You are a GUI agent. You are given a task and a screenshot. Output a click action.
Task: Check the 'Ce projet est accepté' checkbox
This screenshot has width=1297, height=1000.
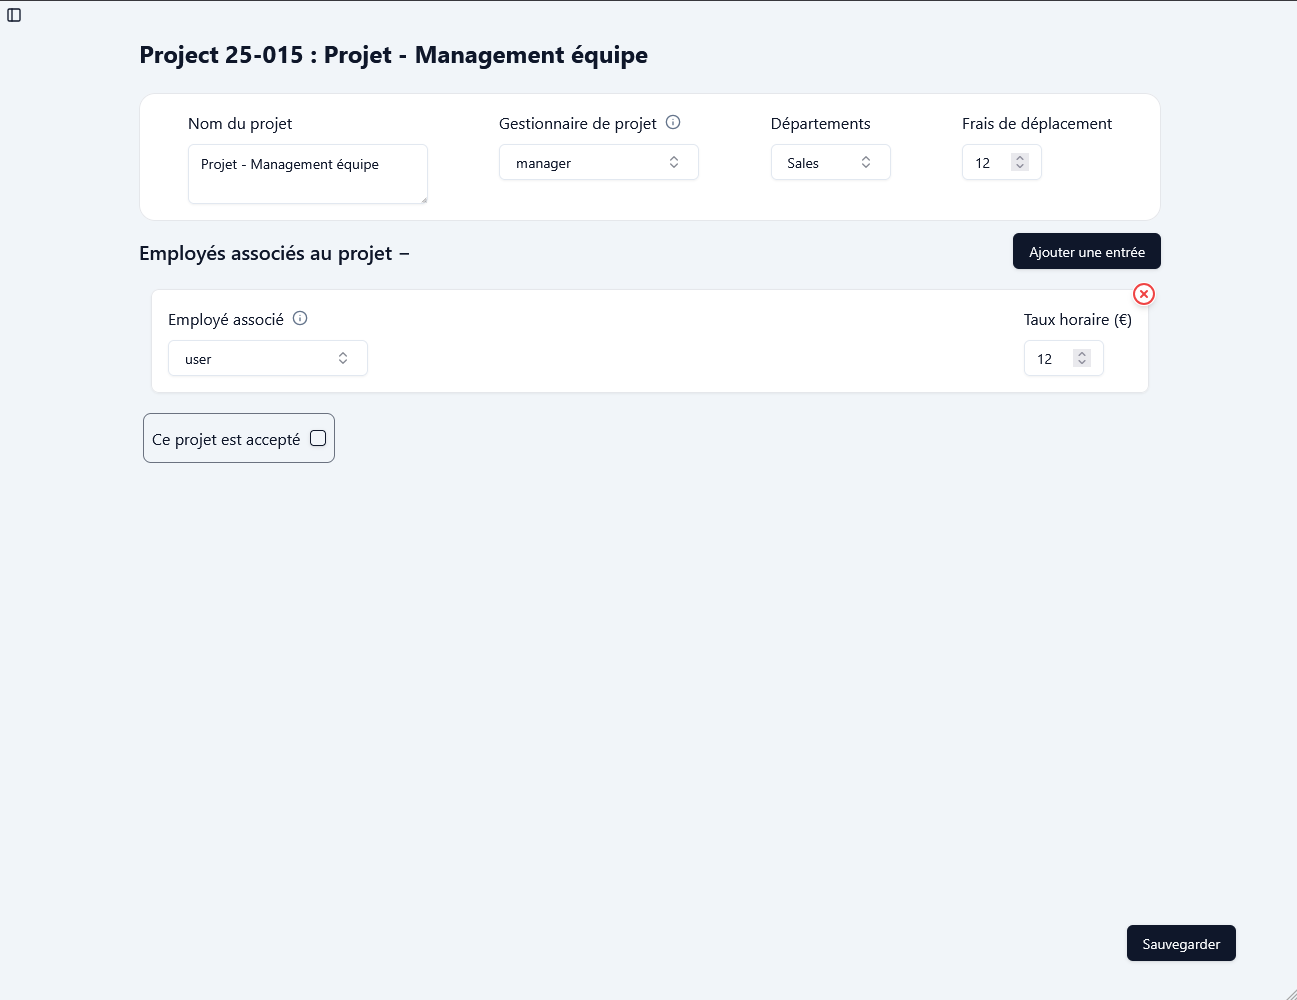[x=318, y=438]
